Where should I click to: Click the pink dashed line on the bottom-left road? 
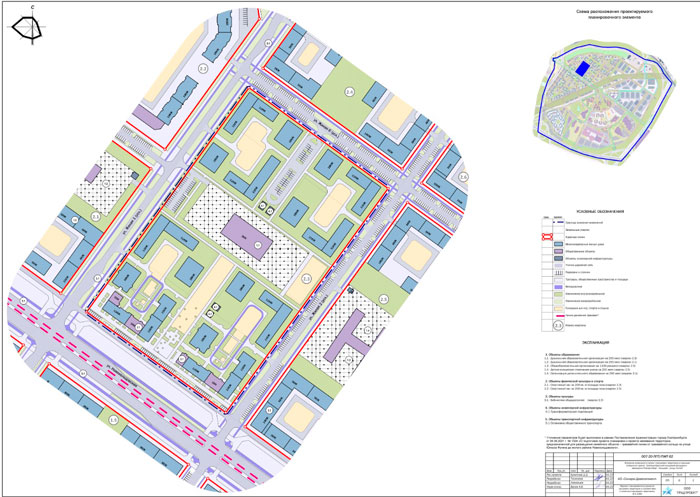pyautogui.click(x=60, y=332)
